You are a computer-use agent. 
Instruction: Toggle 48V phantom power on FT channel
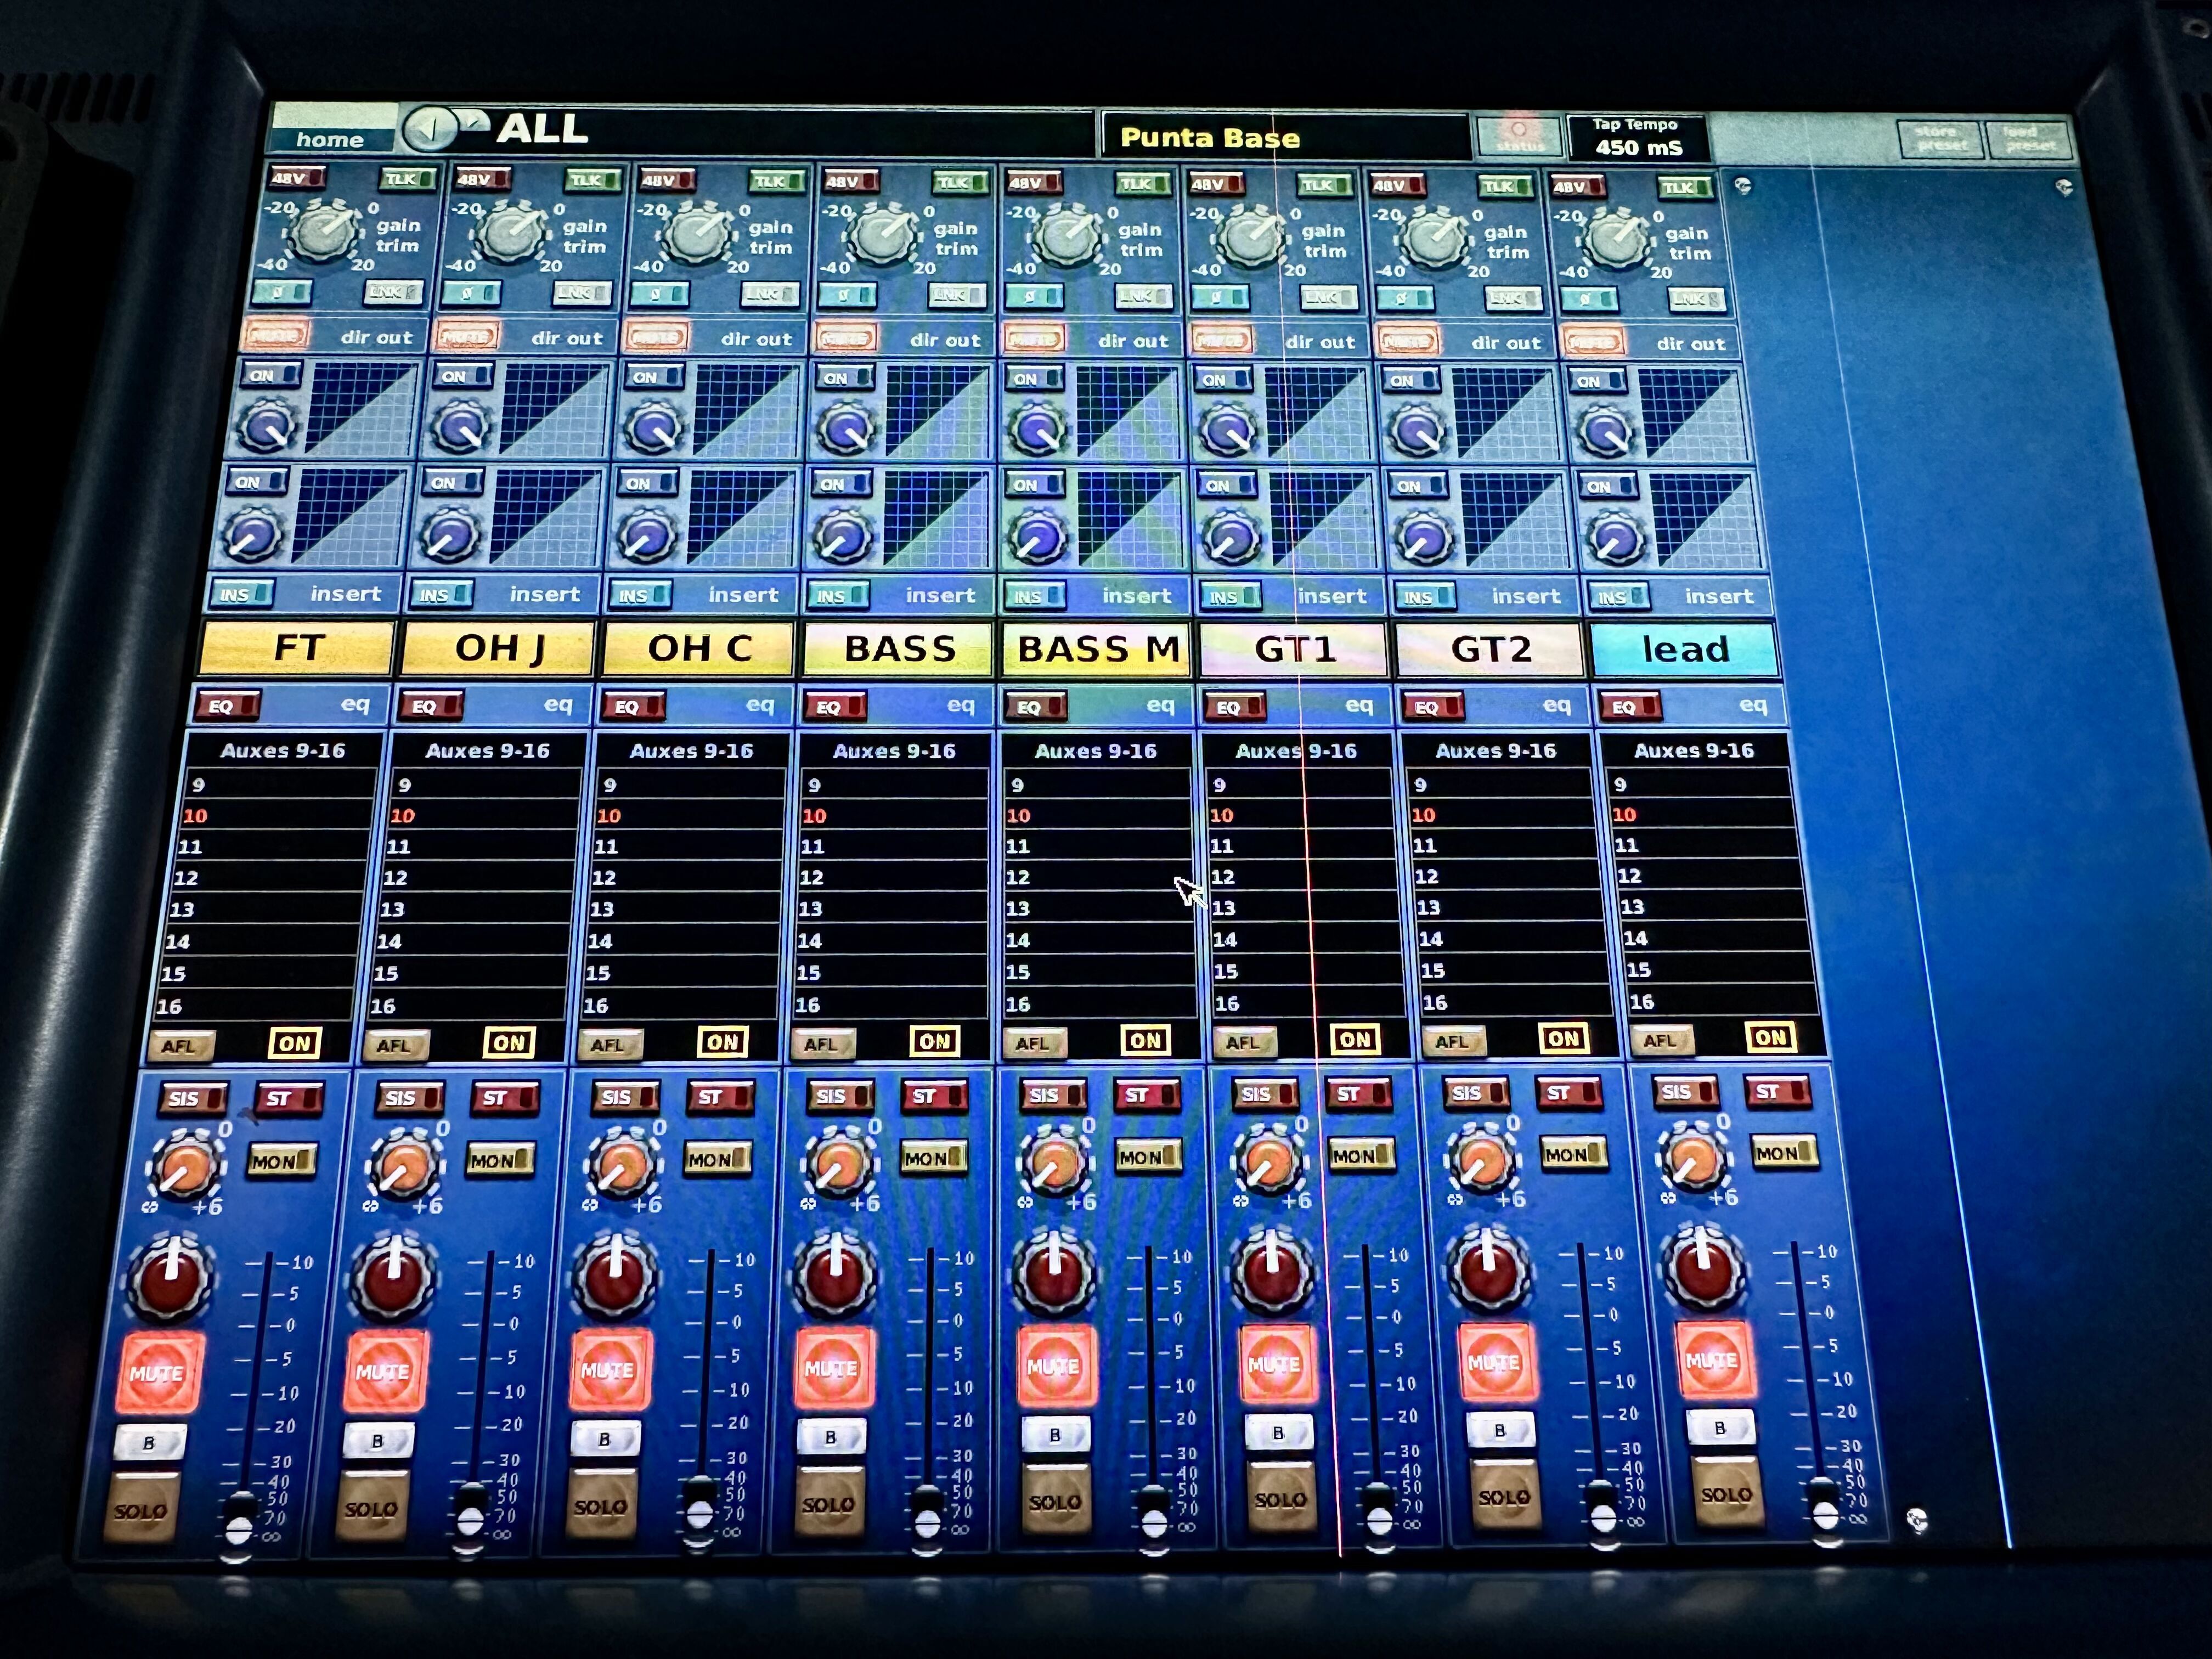pos(297,178)
